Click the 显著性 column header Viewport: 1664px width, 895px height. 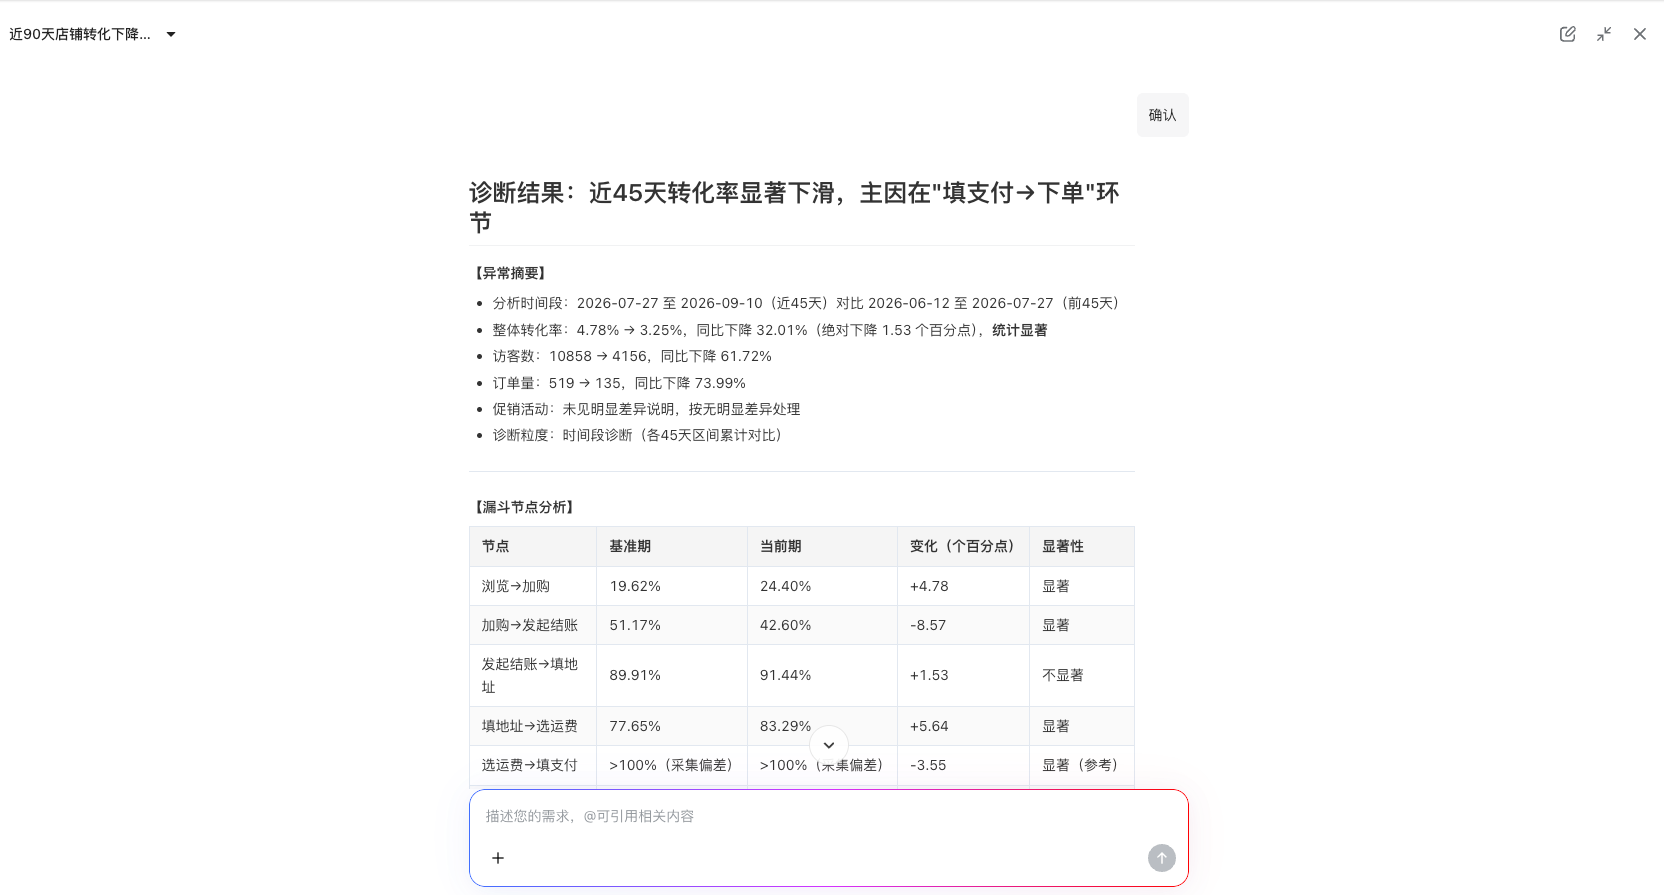[1063, 546]
